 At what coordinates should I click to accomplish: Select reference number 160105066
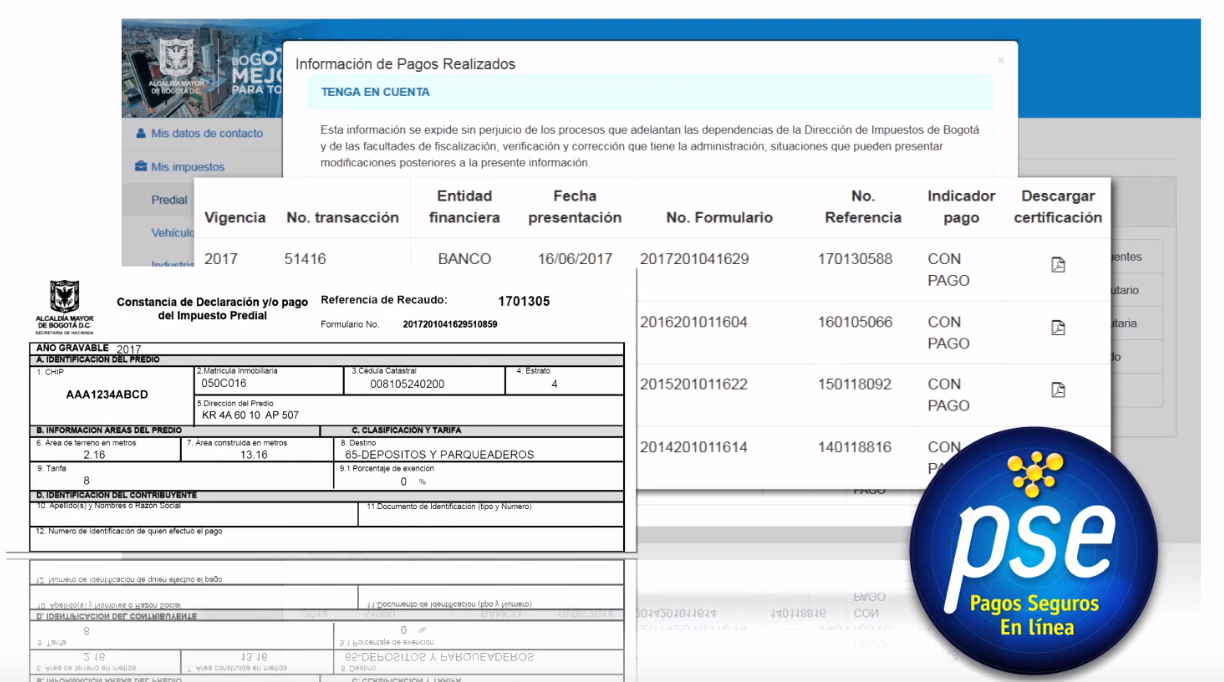855,322
